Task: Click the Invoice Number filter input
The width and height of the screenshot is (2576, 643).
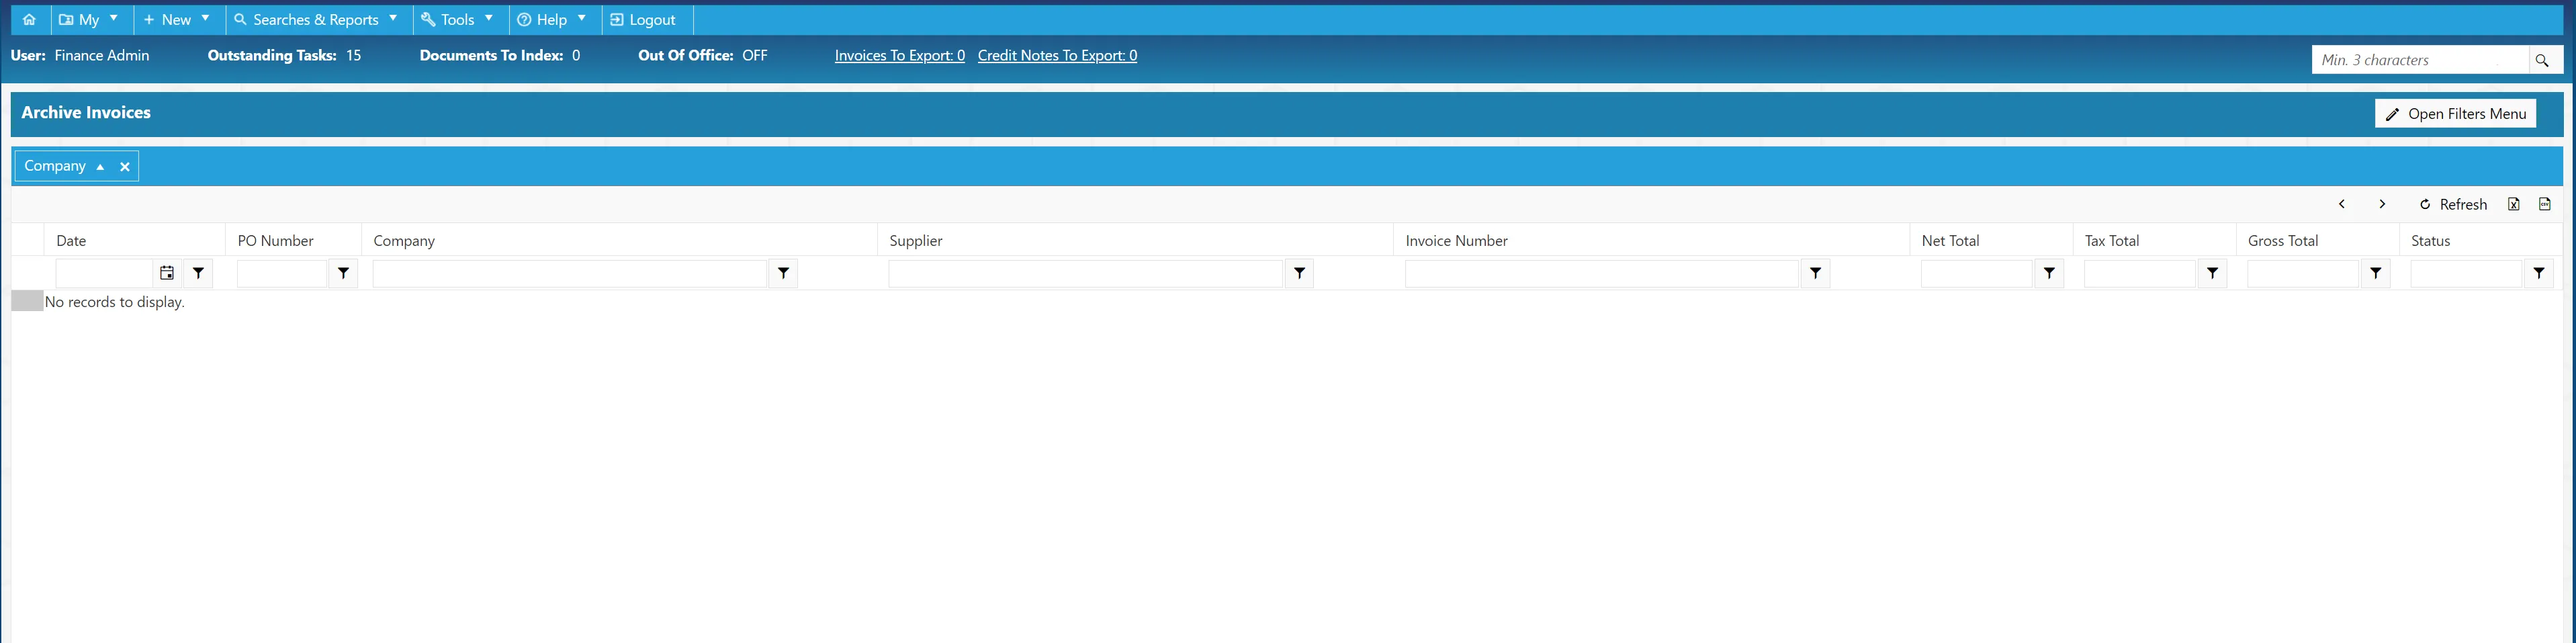Action: click(x=1602, y=273)
